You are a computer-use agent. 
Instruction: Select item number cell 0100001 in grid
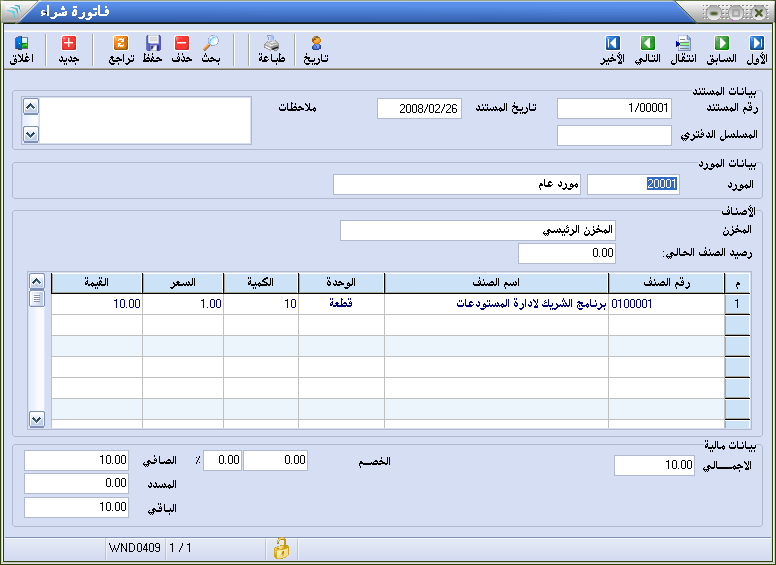(665, 303)
